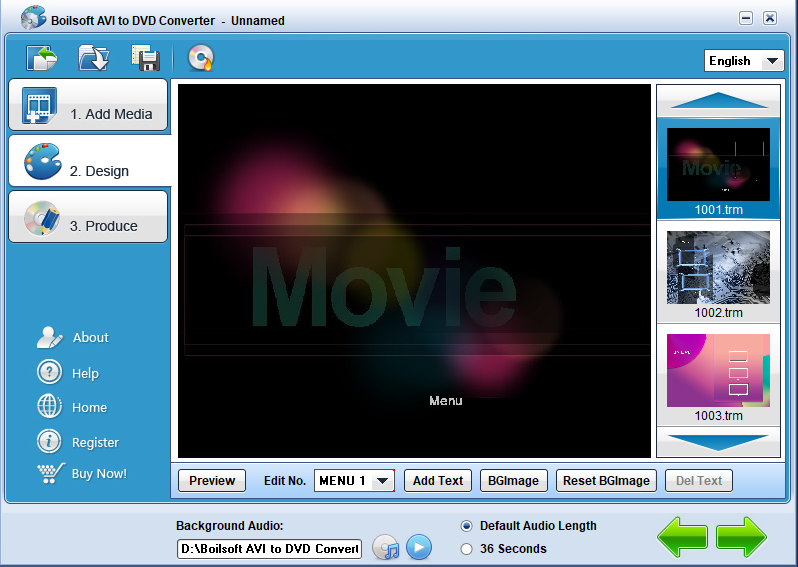Image resolution: width=798 pixels, height=567 pixels.
Task: Click the BGImage button
Action: click(x=514, y=481)
